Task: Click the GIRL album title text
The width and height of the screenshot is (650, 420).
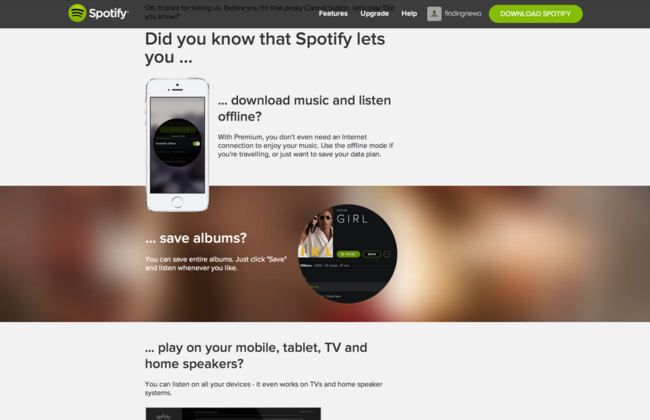Action: (352, 219)
